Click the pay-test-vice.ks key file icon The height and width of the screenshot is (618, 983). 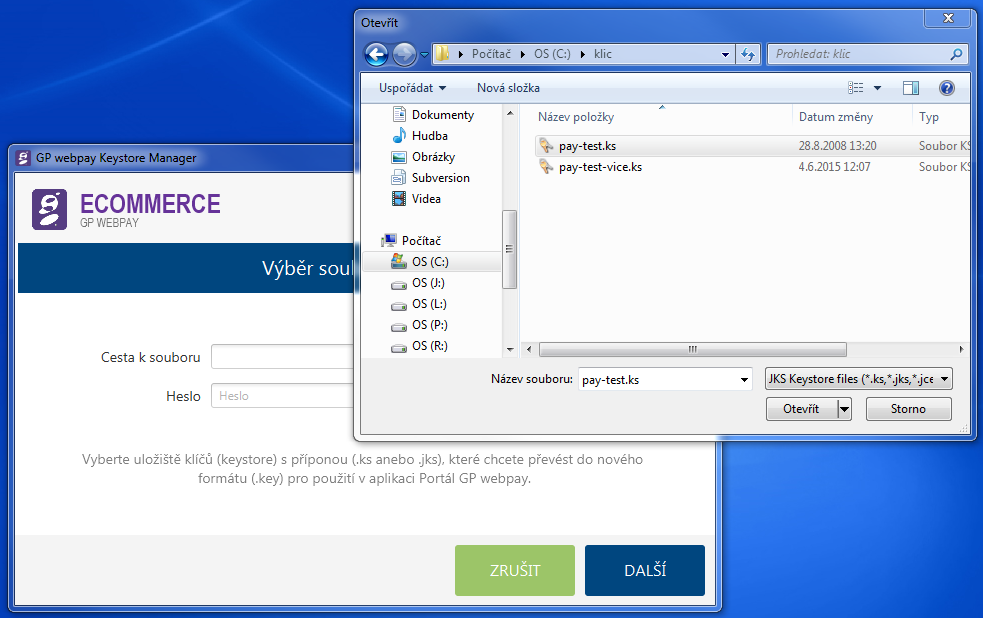coord(546,167)
